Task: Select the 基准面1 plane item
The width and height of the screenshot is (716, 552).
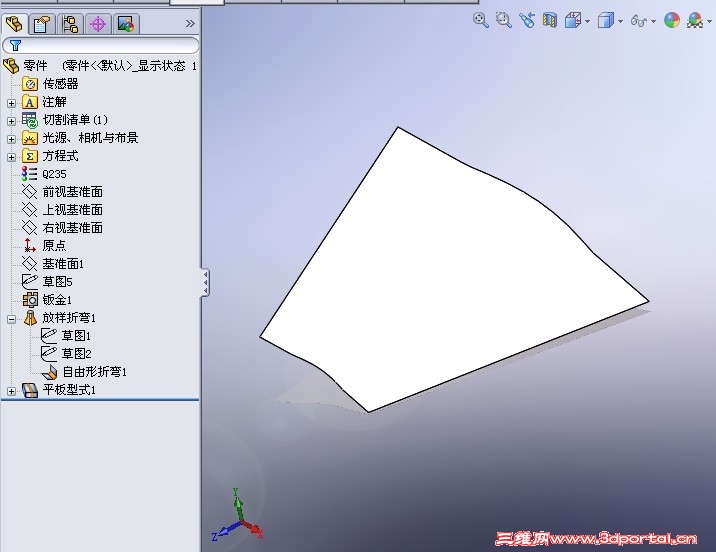Action: coord(53,264)
